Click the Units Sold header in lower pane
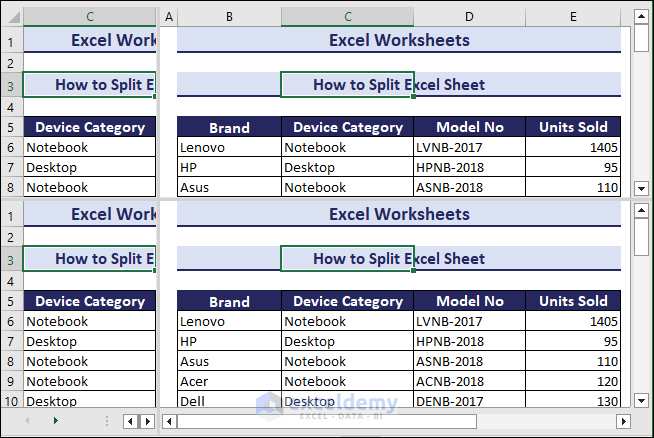654x438 pixels. [x=573, y=301]
